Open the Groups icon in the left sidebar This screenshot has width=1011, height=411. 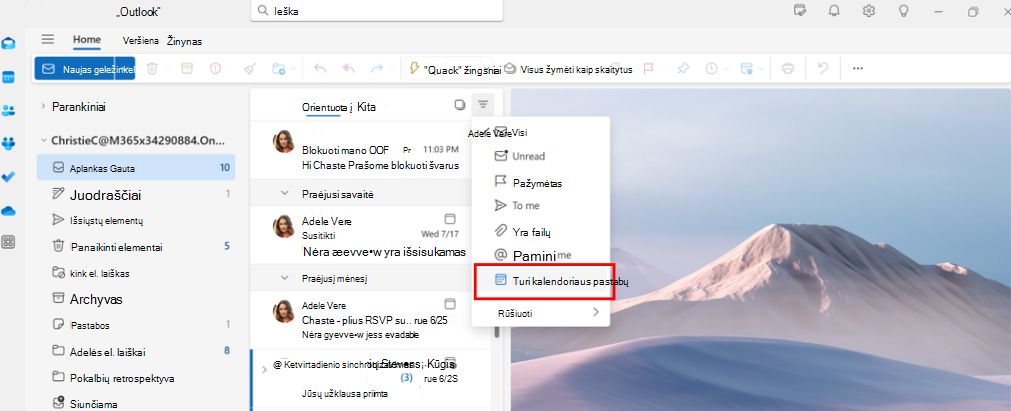tap(9, 143)
